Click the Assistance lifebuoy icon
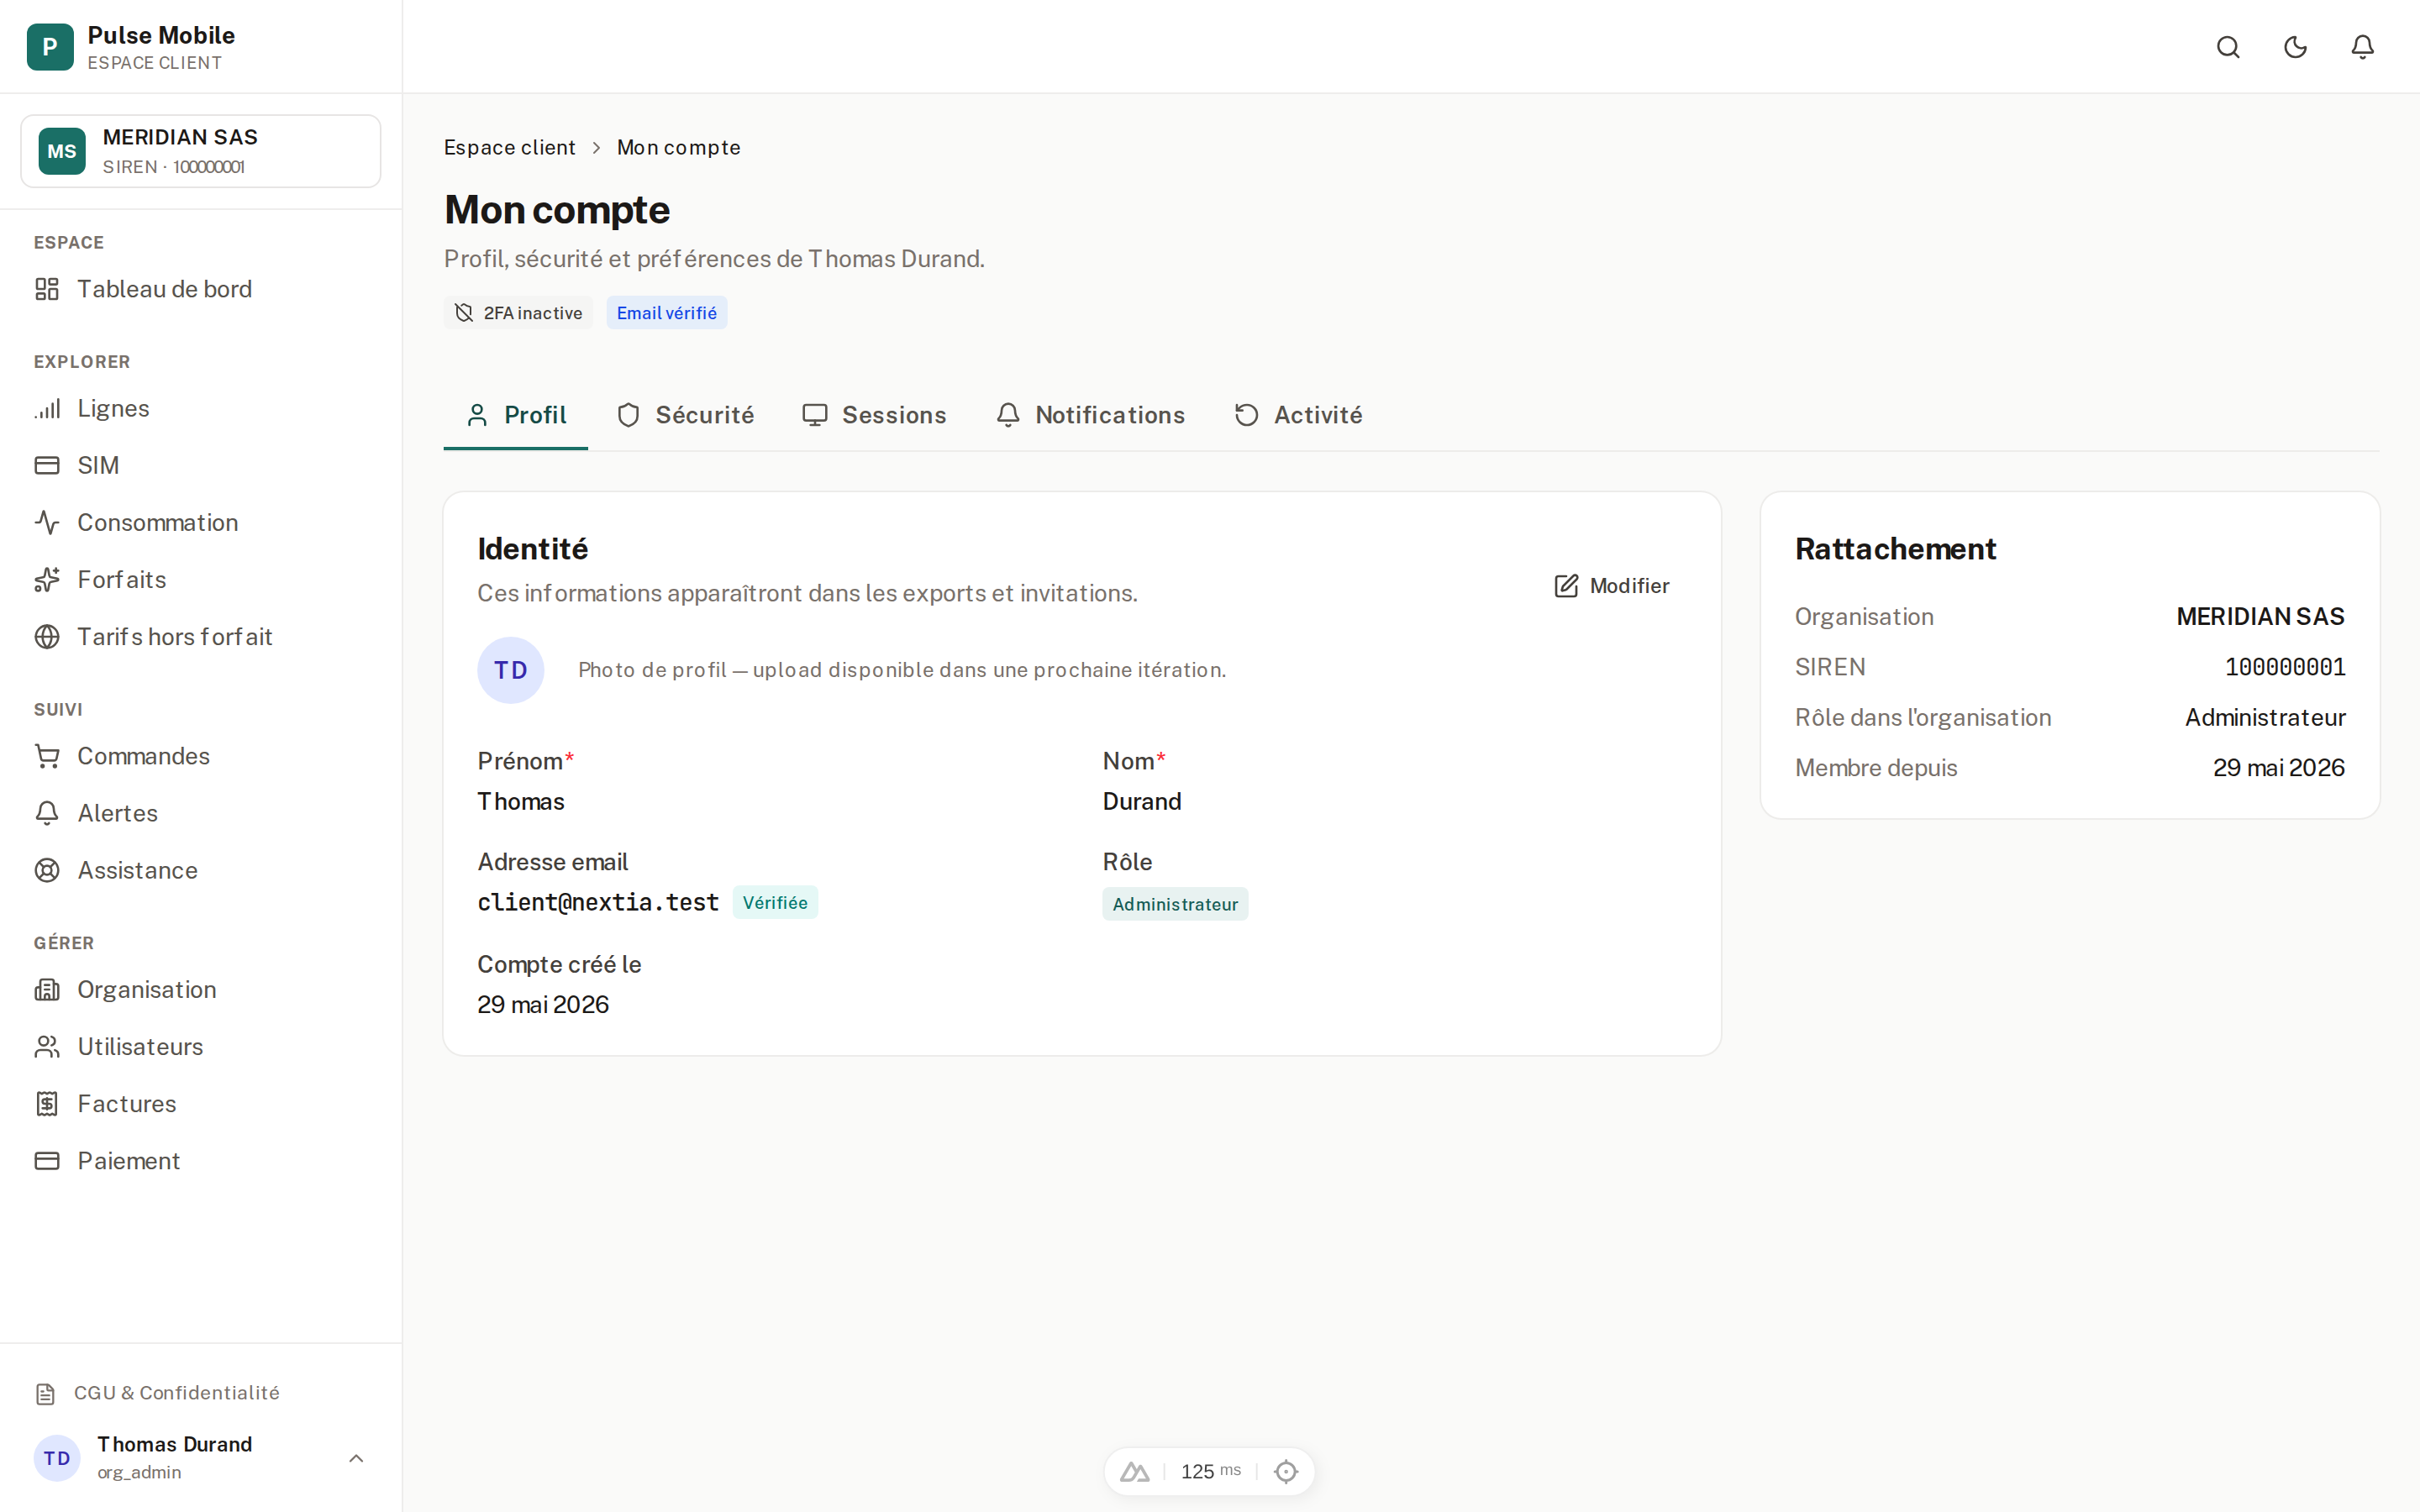2420x1512 pixels. point(47,870)
